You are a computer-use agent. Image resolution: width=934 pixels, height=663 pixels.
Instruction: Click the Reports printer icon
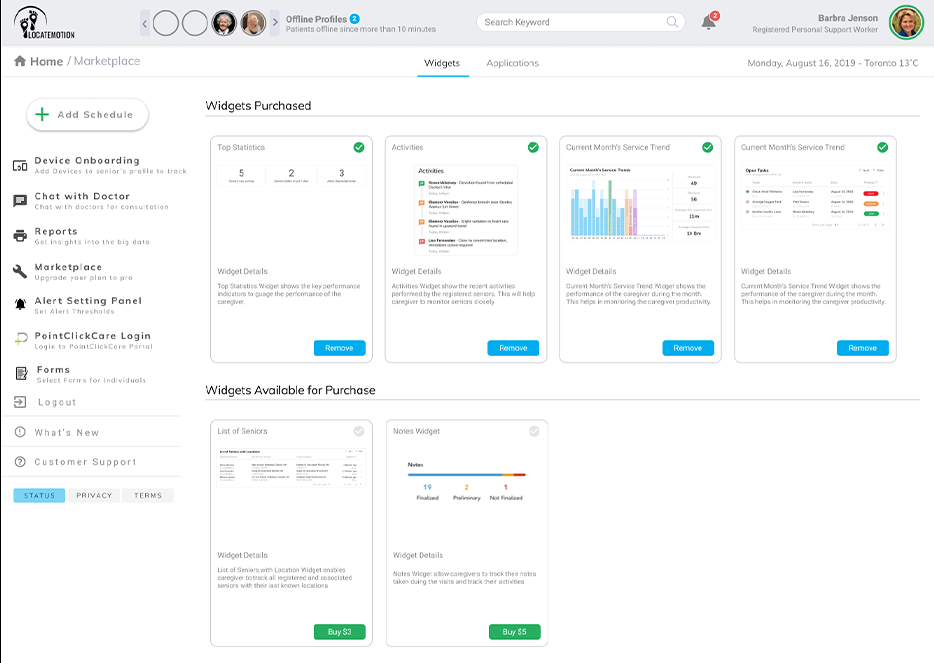(x=20, y=236)
